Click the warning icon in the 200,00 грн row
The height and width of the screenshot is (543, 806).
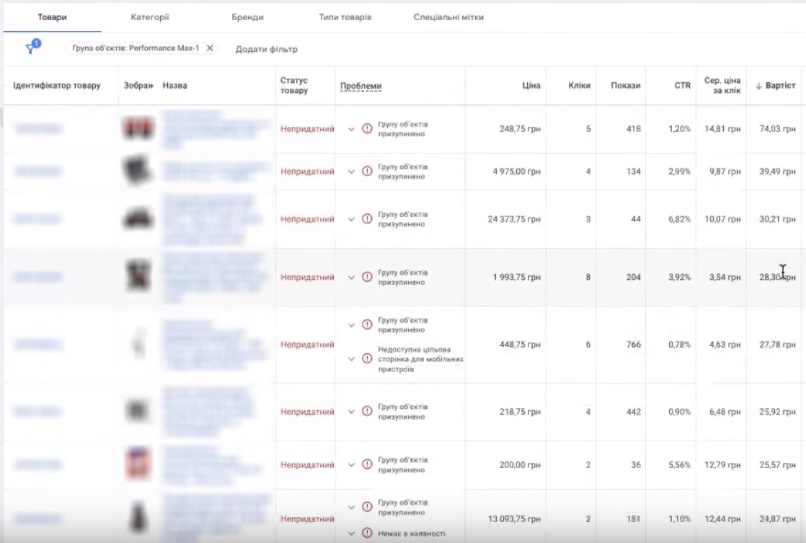(x=367, y=465)
